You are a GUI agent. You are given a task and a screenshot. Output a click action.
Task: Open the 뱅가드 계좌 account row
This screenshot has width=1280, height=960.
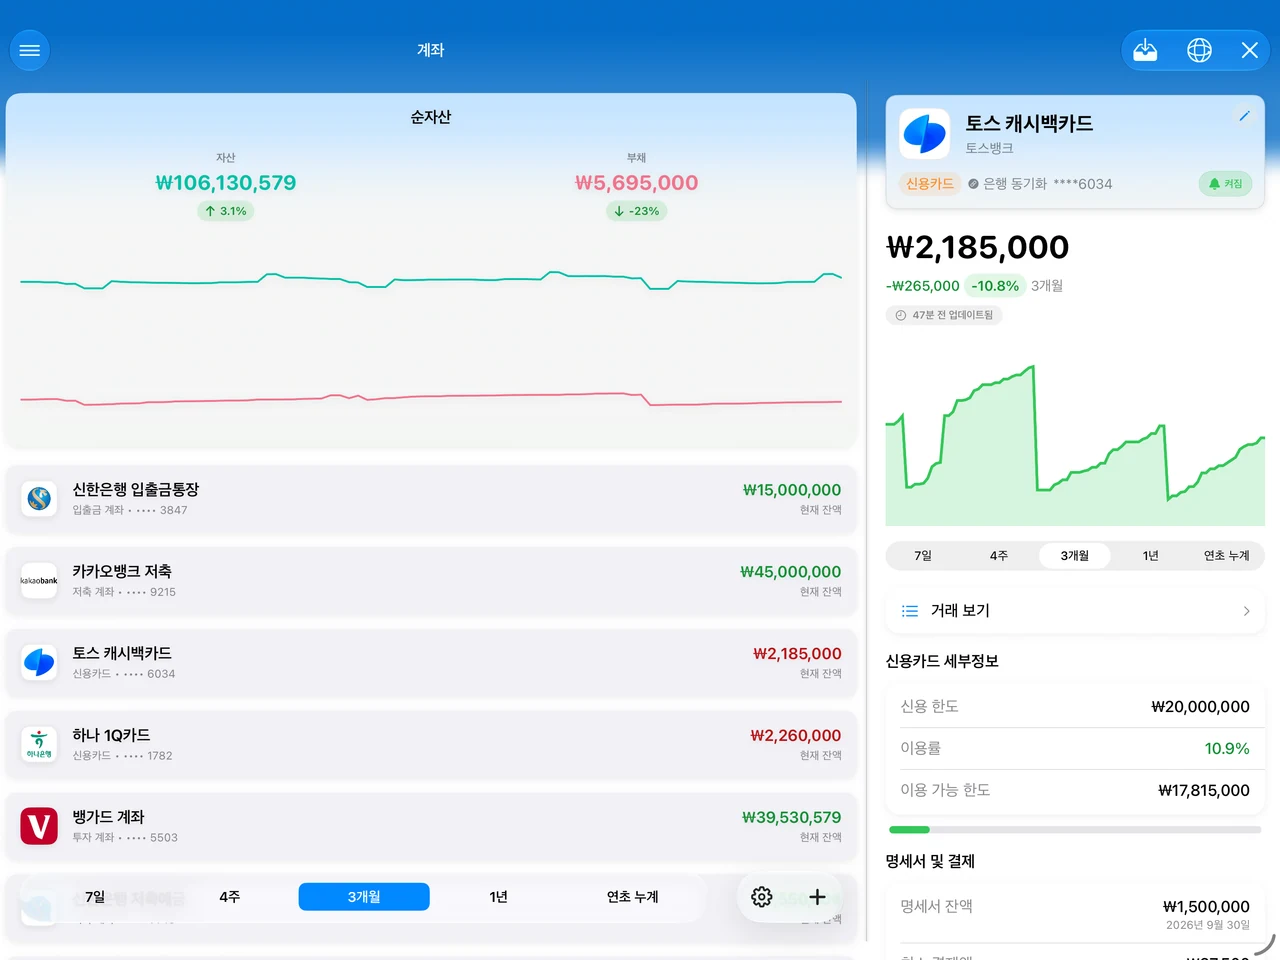431,826
